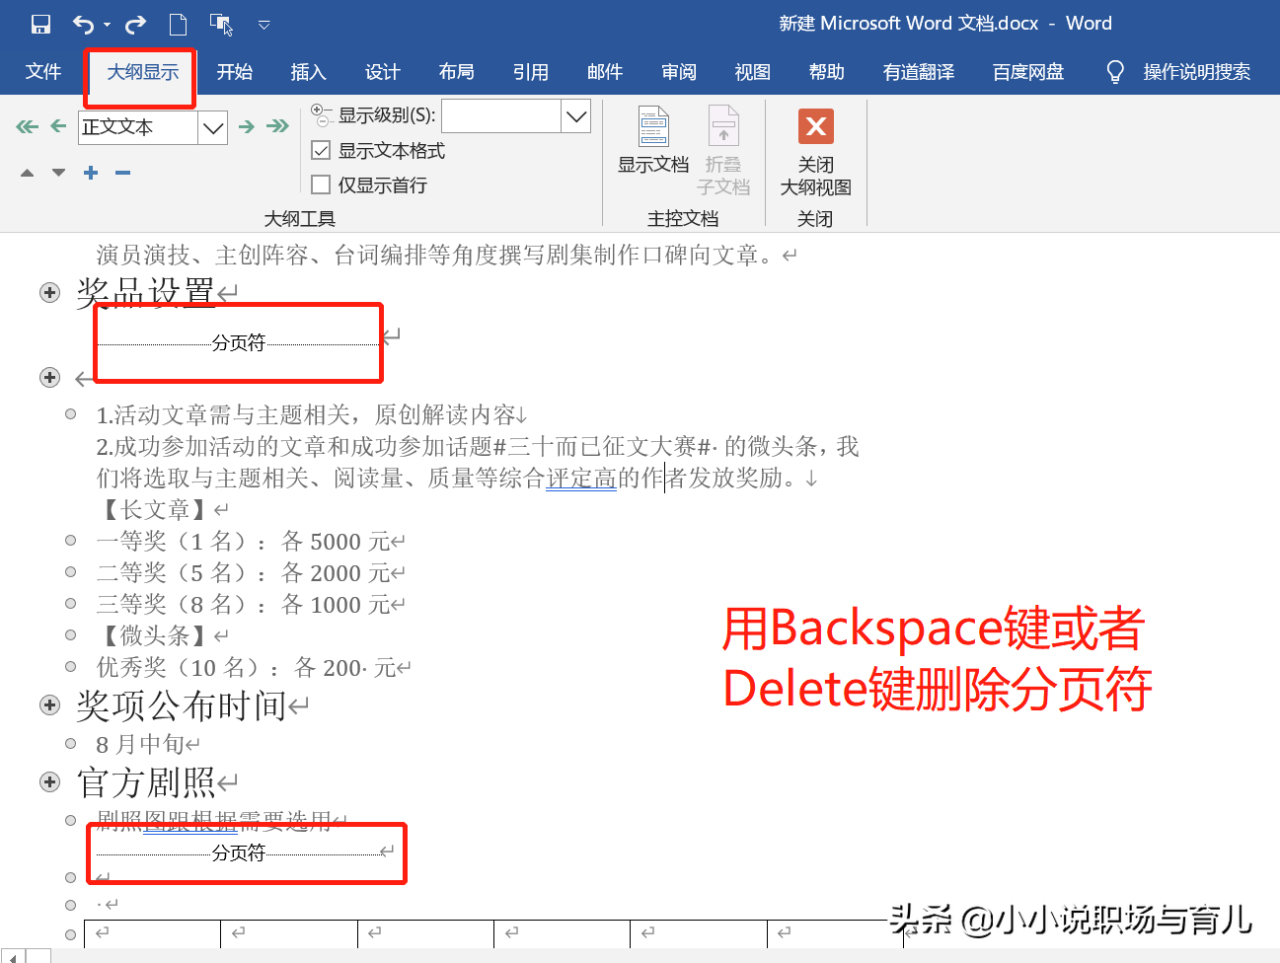Viewport: 1280px width, 963px height.
Task: Expand the 官方剧照 heading plus symbol
Action: 50,782
